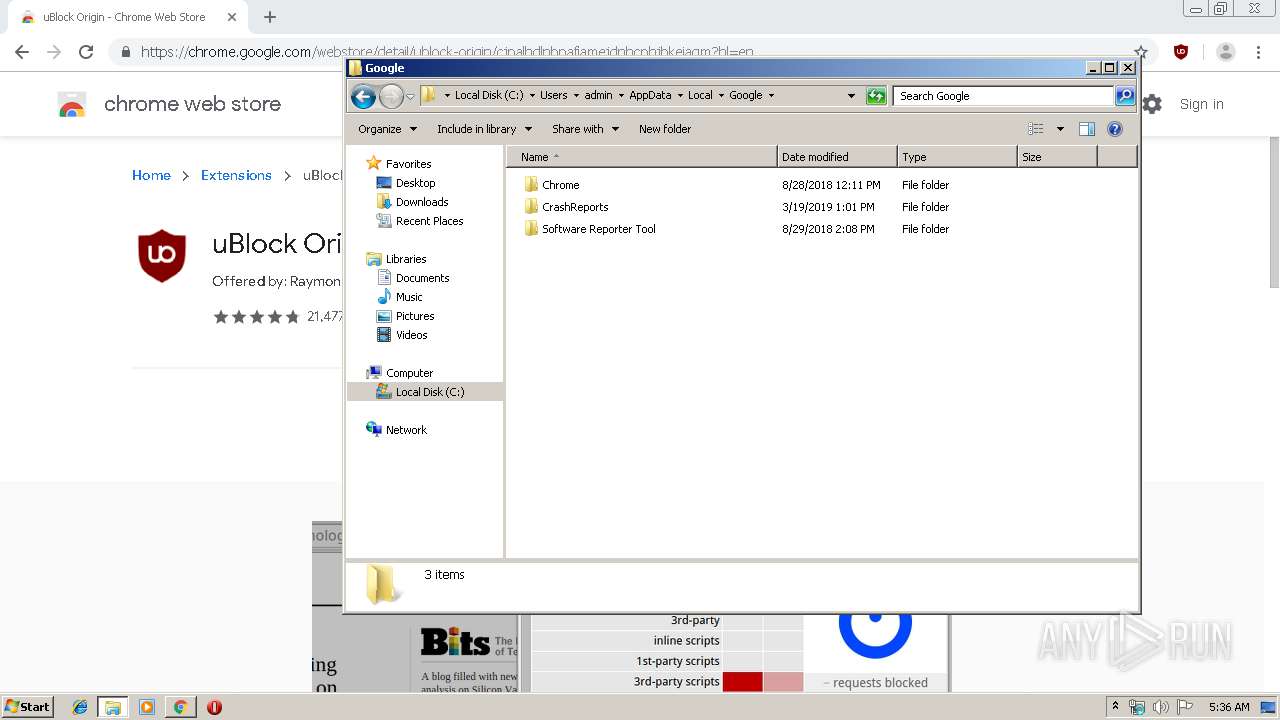Click the Local Disk (C:) breadcrumb

pos(489,96)
